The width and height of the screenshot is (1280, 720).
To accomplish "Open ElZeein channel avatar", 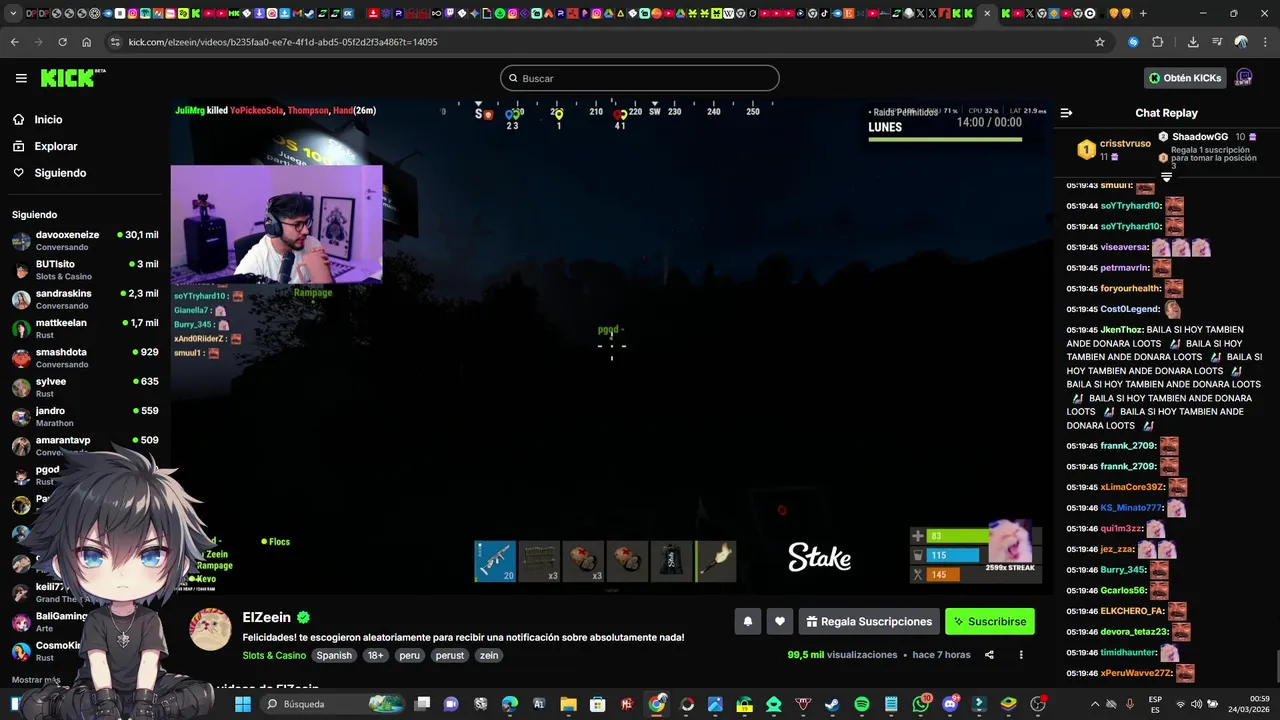I will click(x=211, y=630).
